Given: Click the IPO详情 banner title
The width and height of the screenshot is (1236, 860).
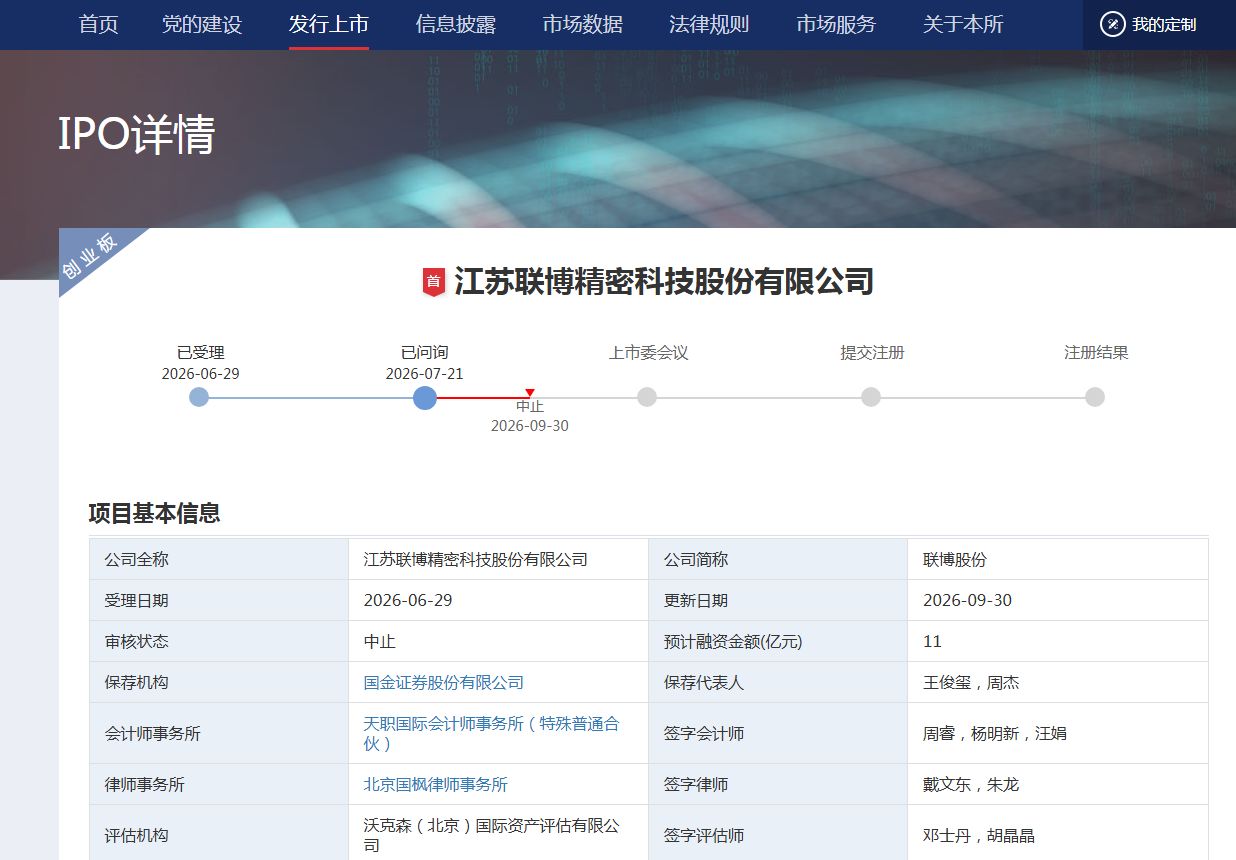Looking at the screenshot, I should click(136, 134).
